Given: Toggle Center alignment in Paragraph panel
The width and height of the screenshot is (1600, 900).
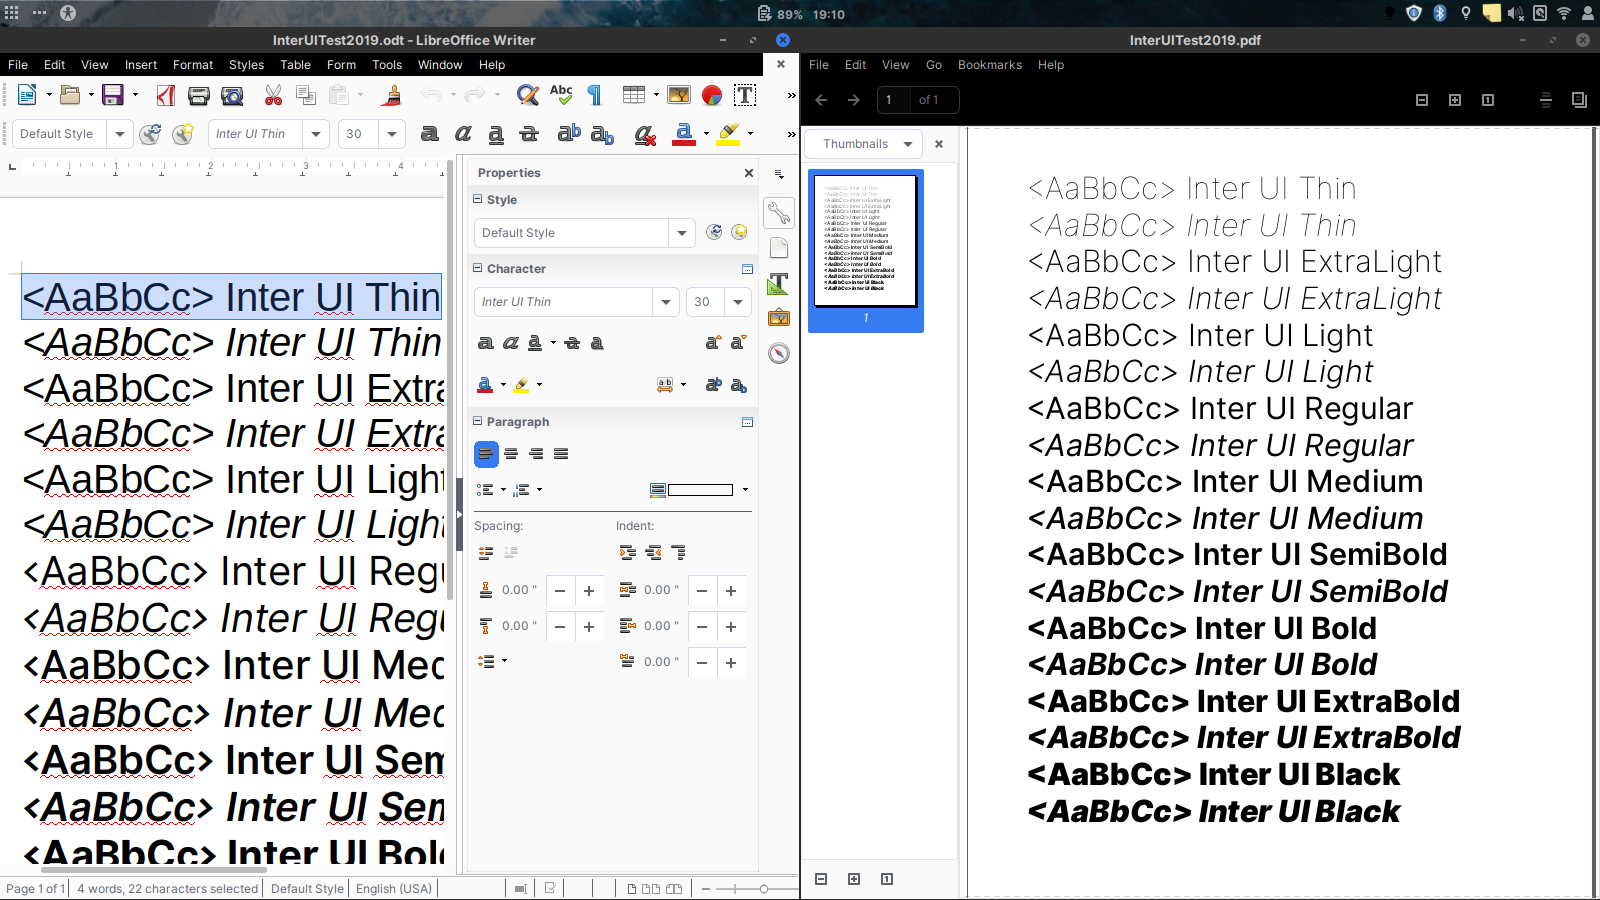Looking at the screenshot, I should [511, 454].
